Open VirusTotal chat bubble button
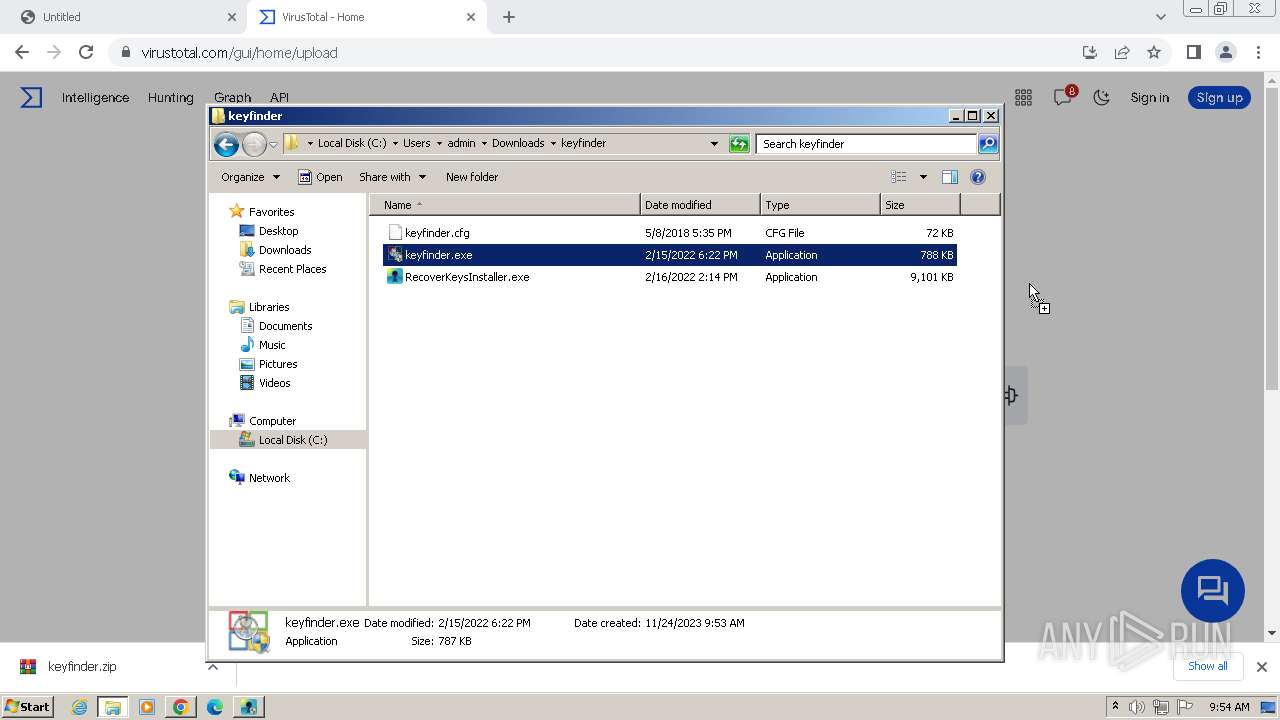Screen dimensions: 1280x720 click(1213, 591)
